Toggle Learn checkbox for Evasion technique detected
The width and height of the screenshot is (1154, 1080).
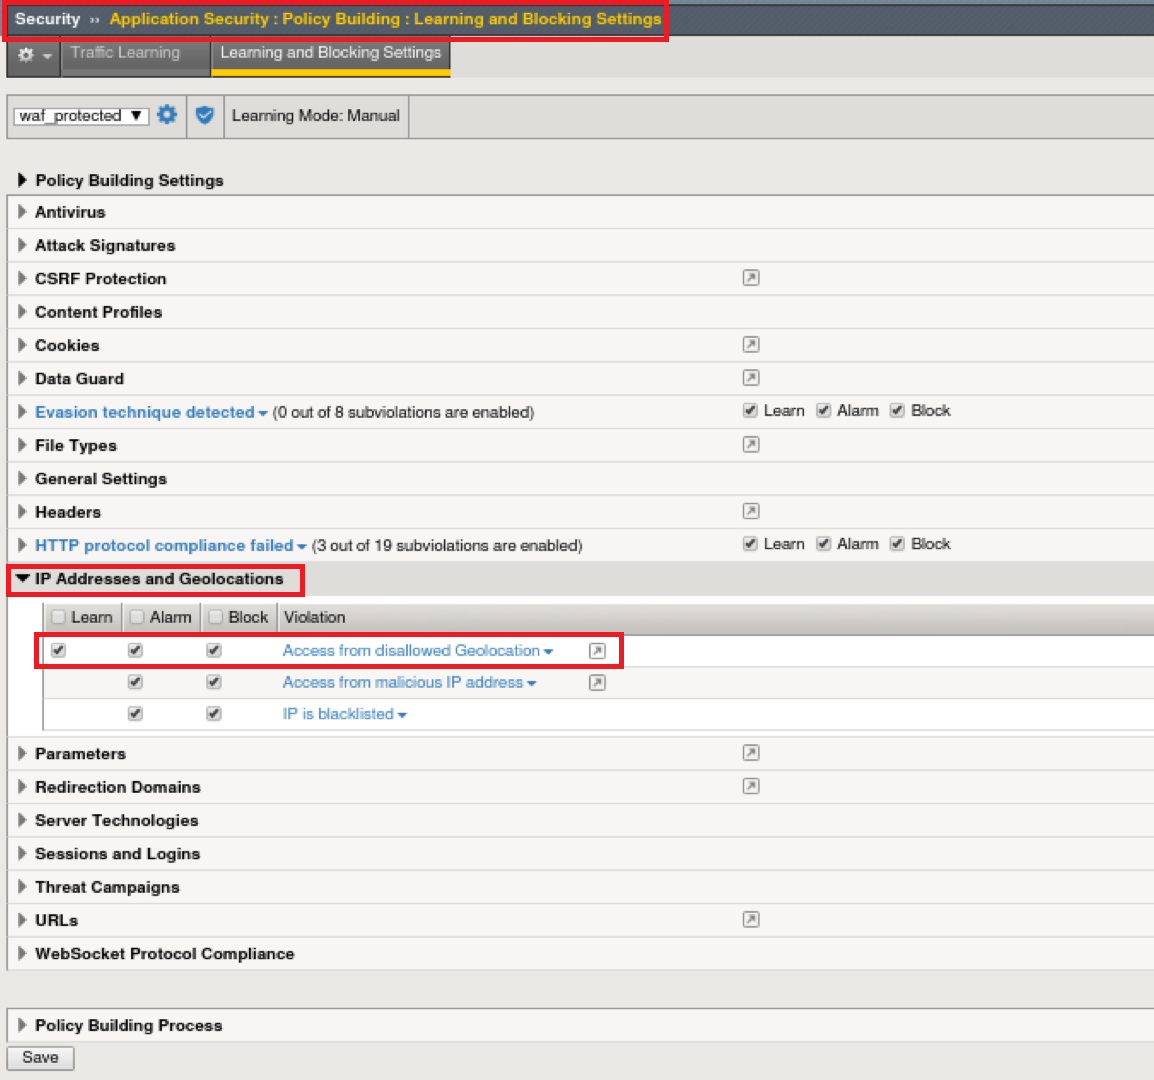(750, 411)
